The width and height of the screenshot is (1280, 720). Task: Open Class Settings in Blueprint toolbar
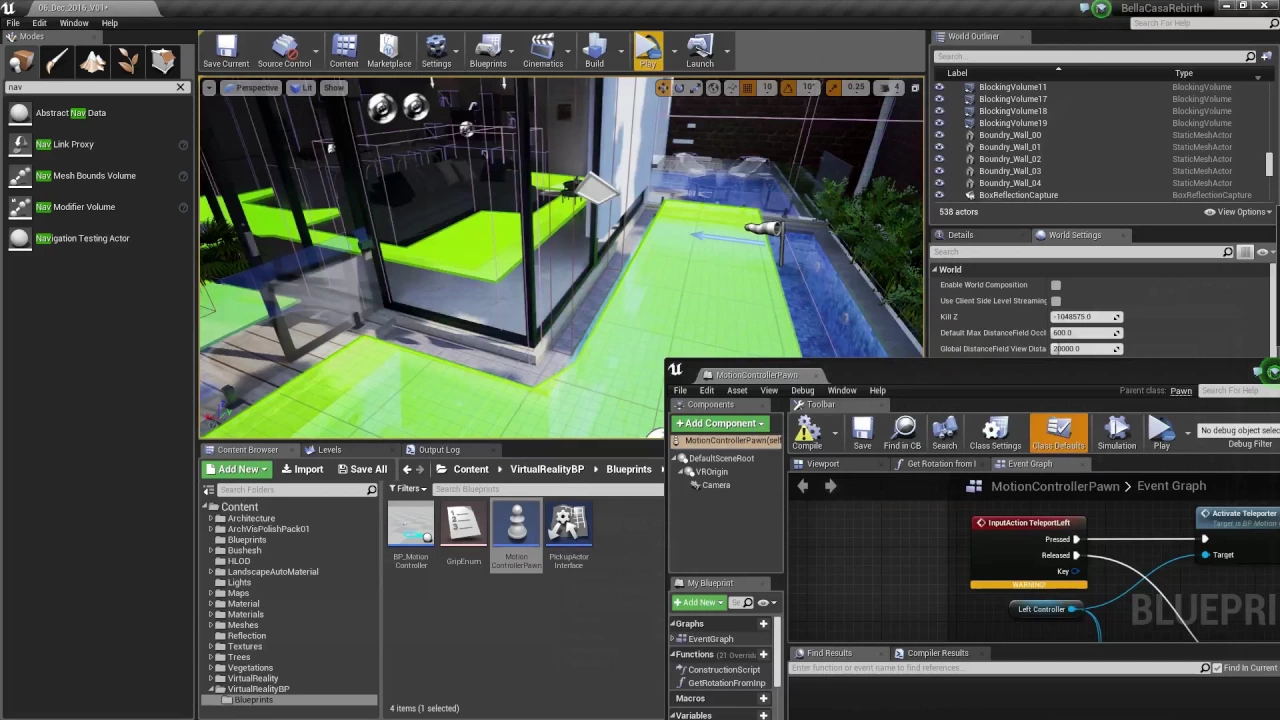(x=995, y=434)
